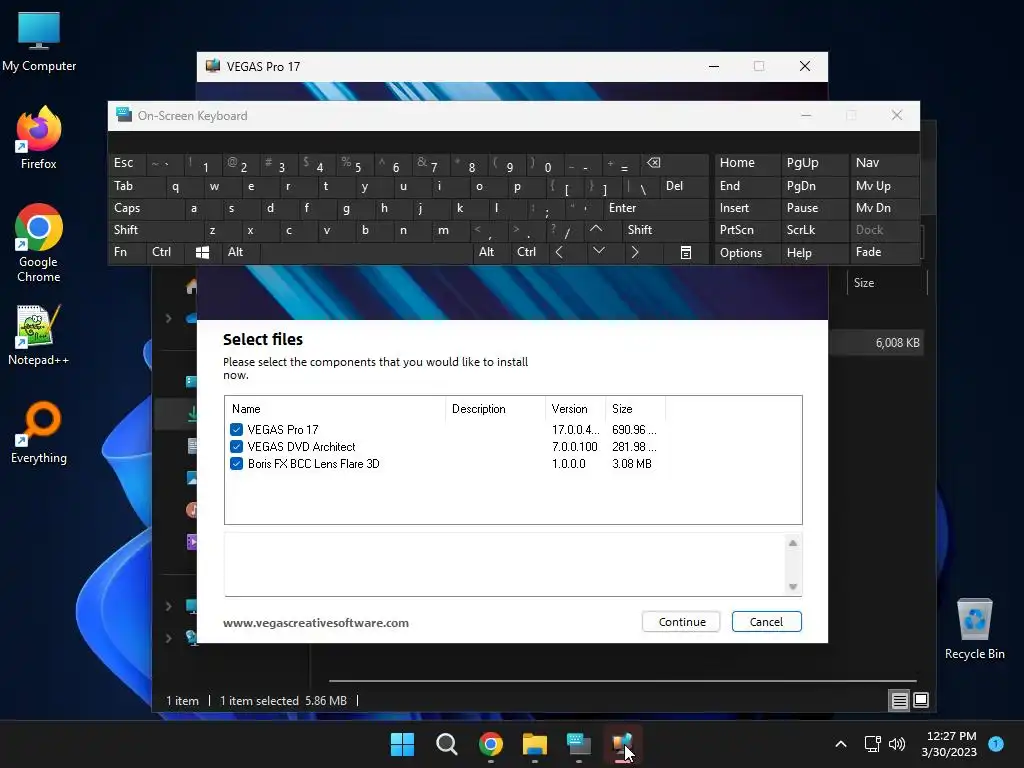Show hidden tray icons chevron

tap(841, 744)
